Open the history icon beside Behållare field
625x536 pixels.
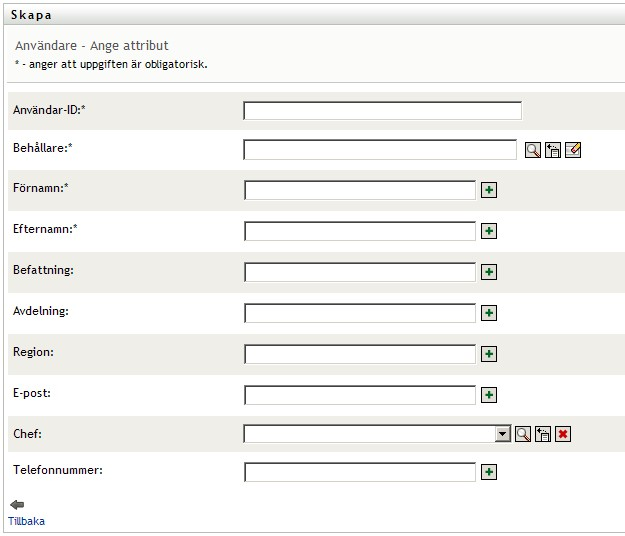553,150
